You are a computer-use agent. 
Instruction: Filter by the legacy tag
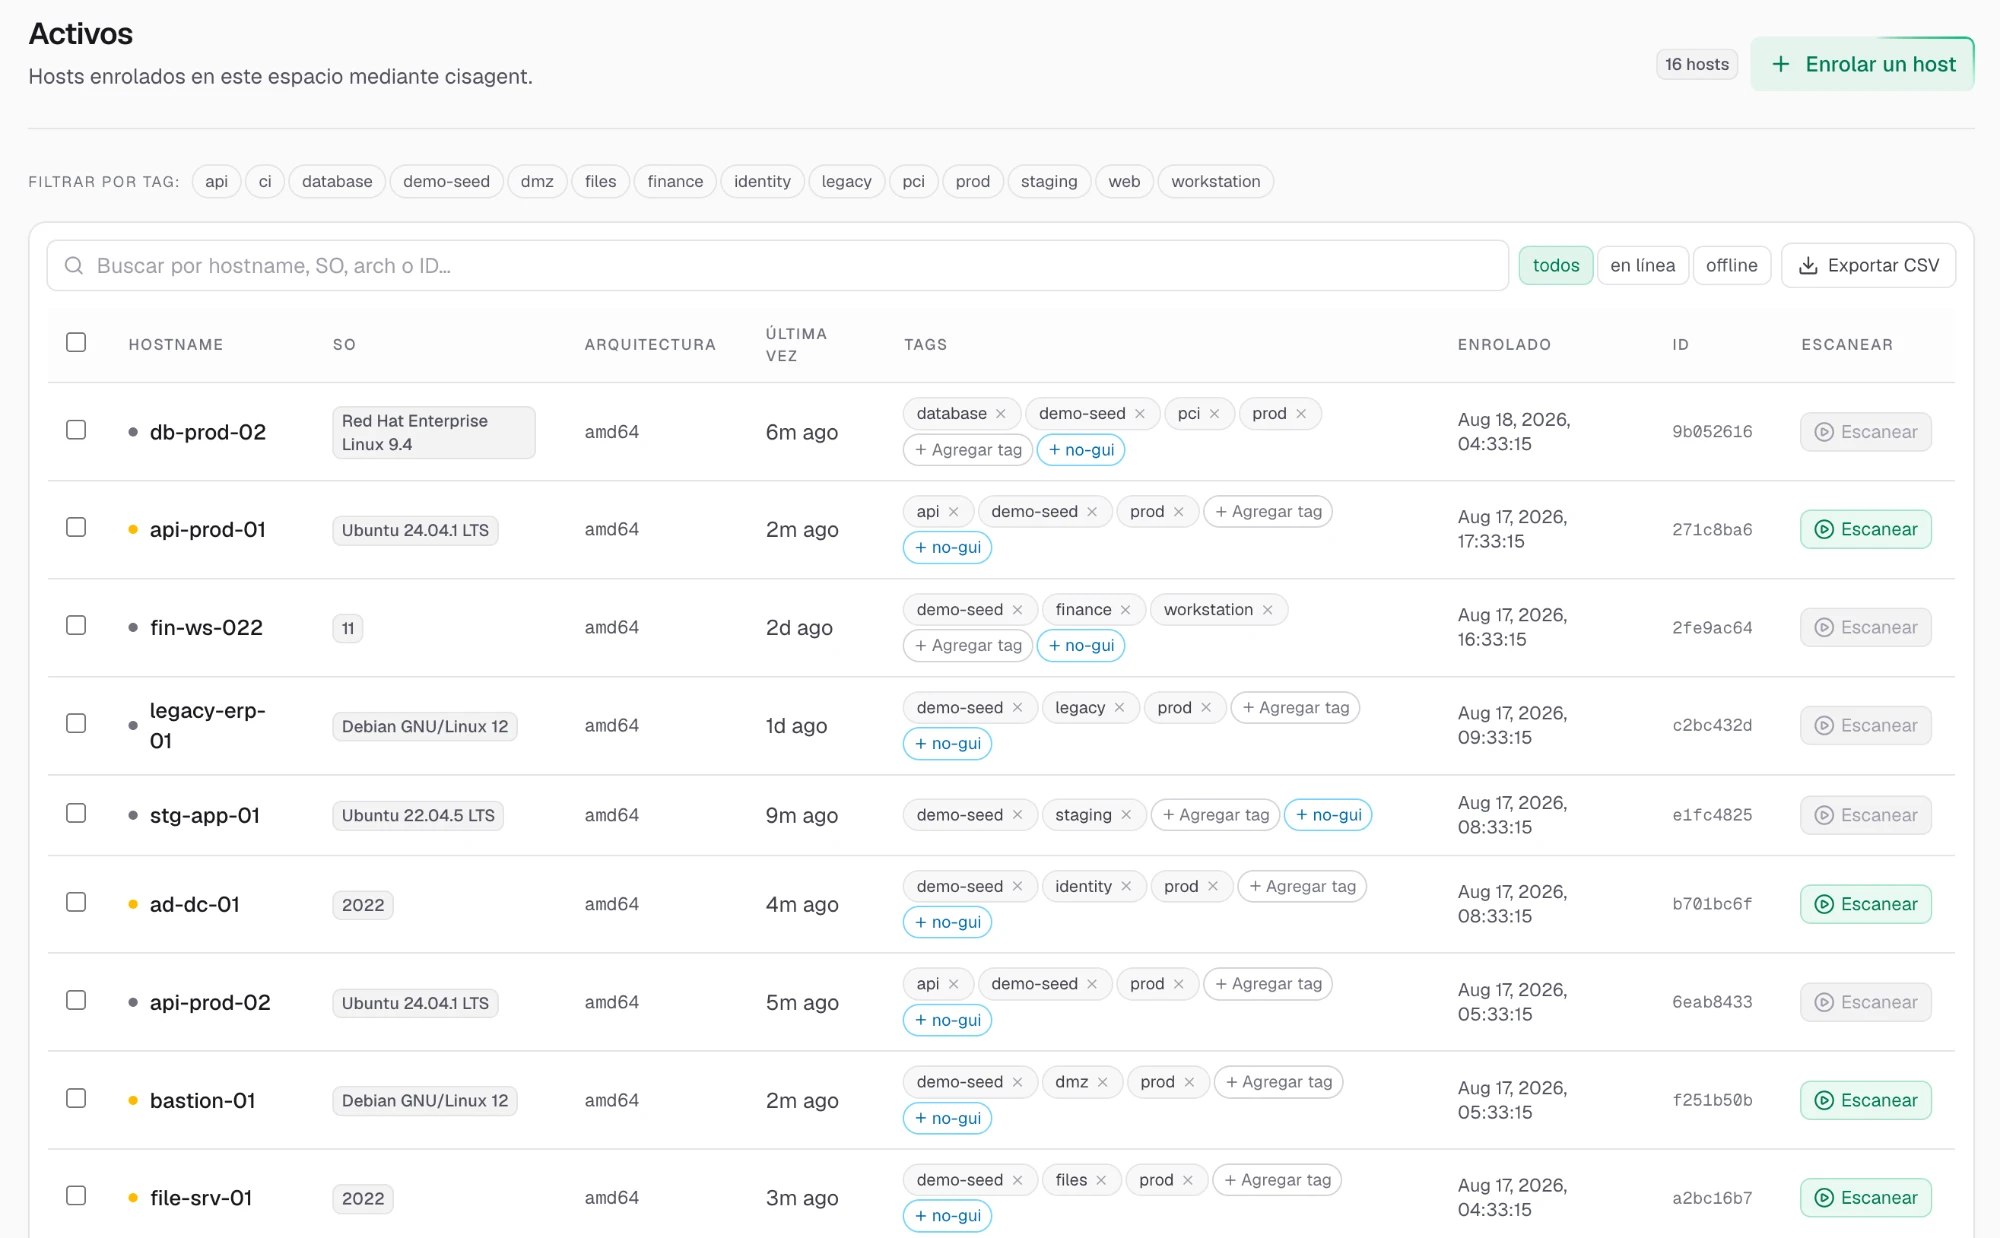846,182
